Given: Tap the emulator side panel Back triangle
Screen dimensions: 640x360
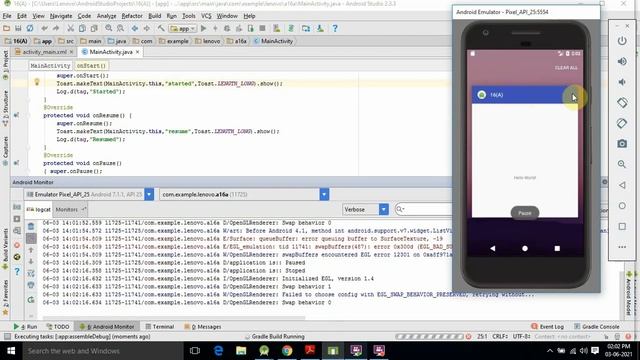Looking at the screenshot, I should click(622, 185).
